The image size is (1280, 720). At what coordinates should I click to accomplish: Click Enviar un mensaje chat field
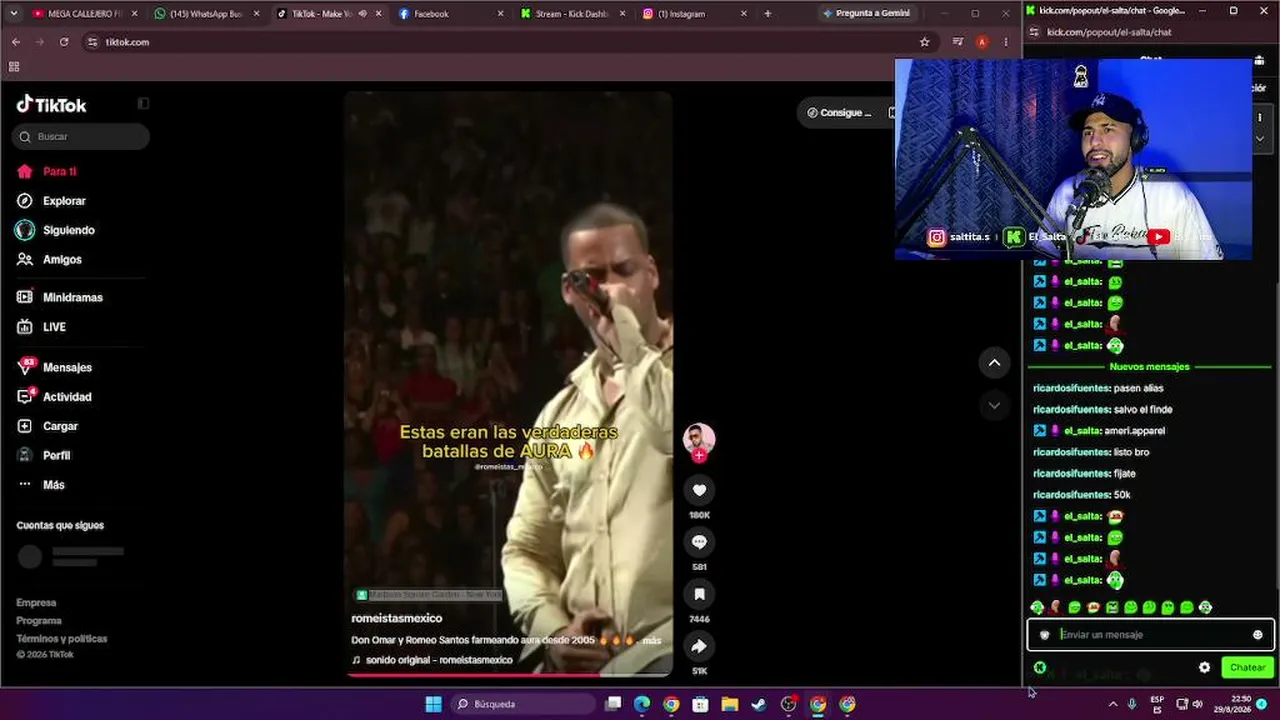pyautogui.click(x=1152, y=634)
